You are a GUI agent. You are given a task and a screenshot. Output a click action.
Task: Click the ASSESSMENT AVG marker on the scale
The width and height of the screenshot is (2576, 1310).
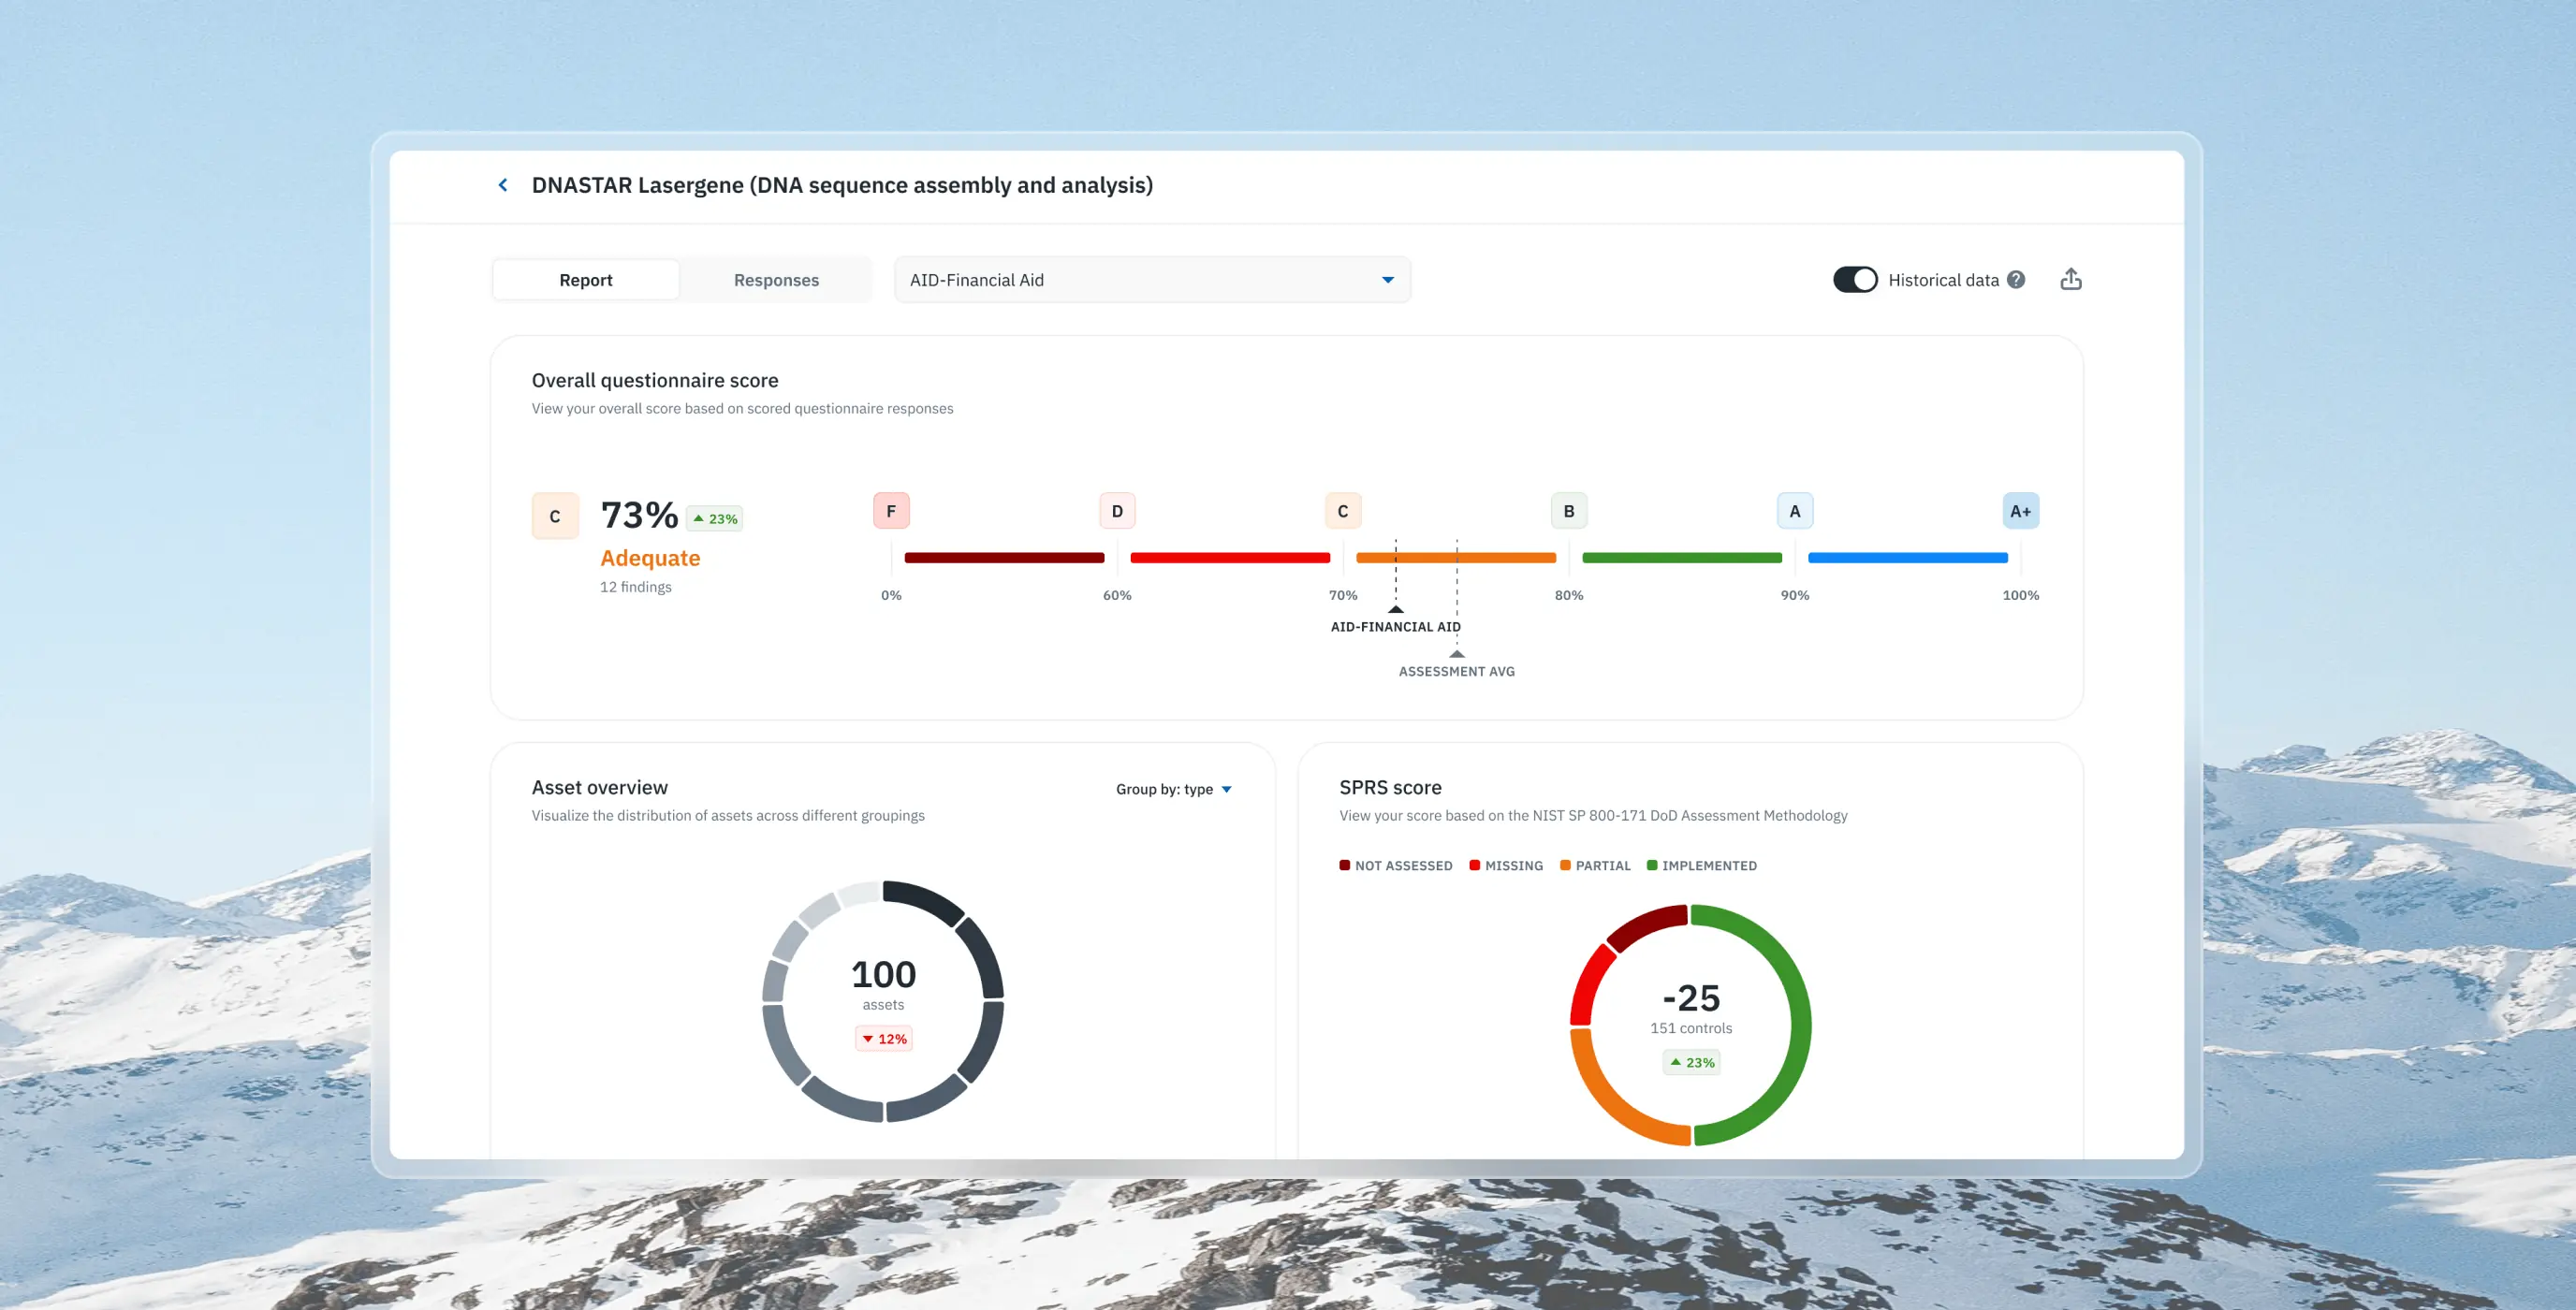click(1457, 655)
